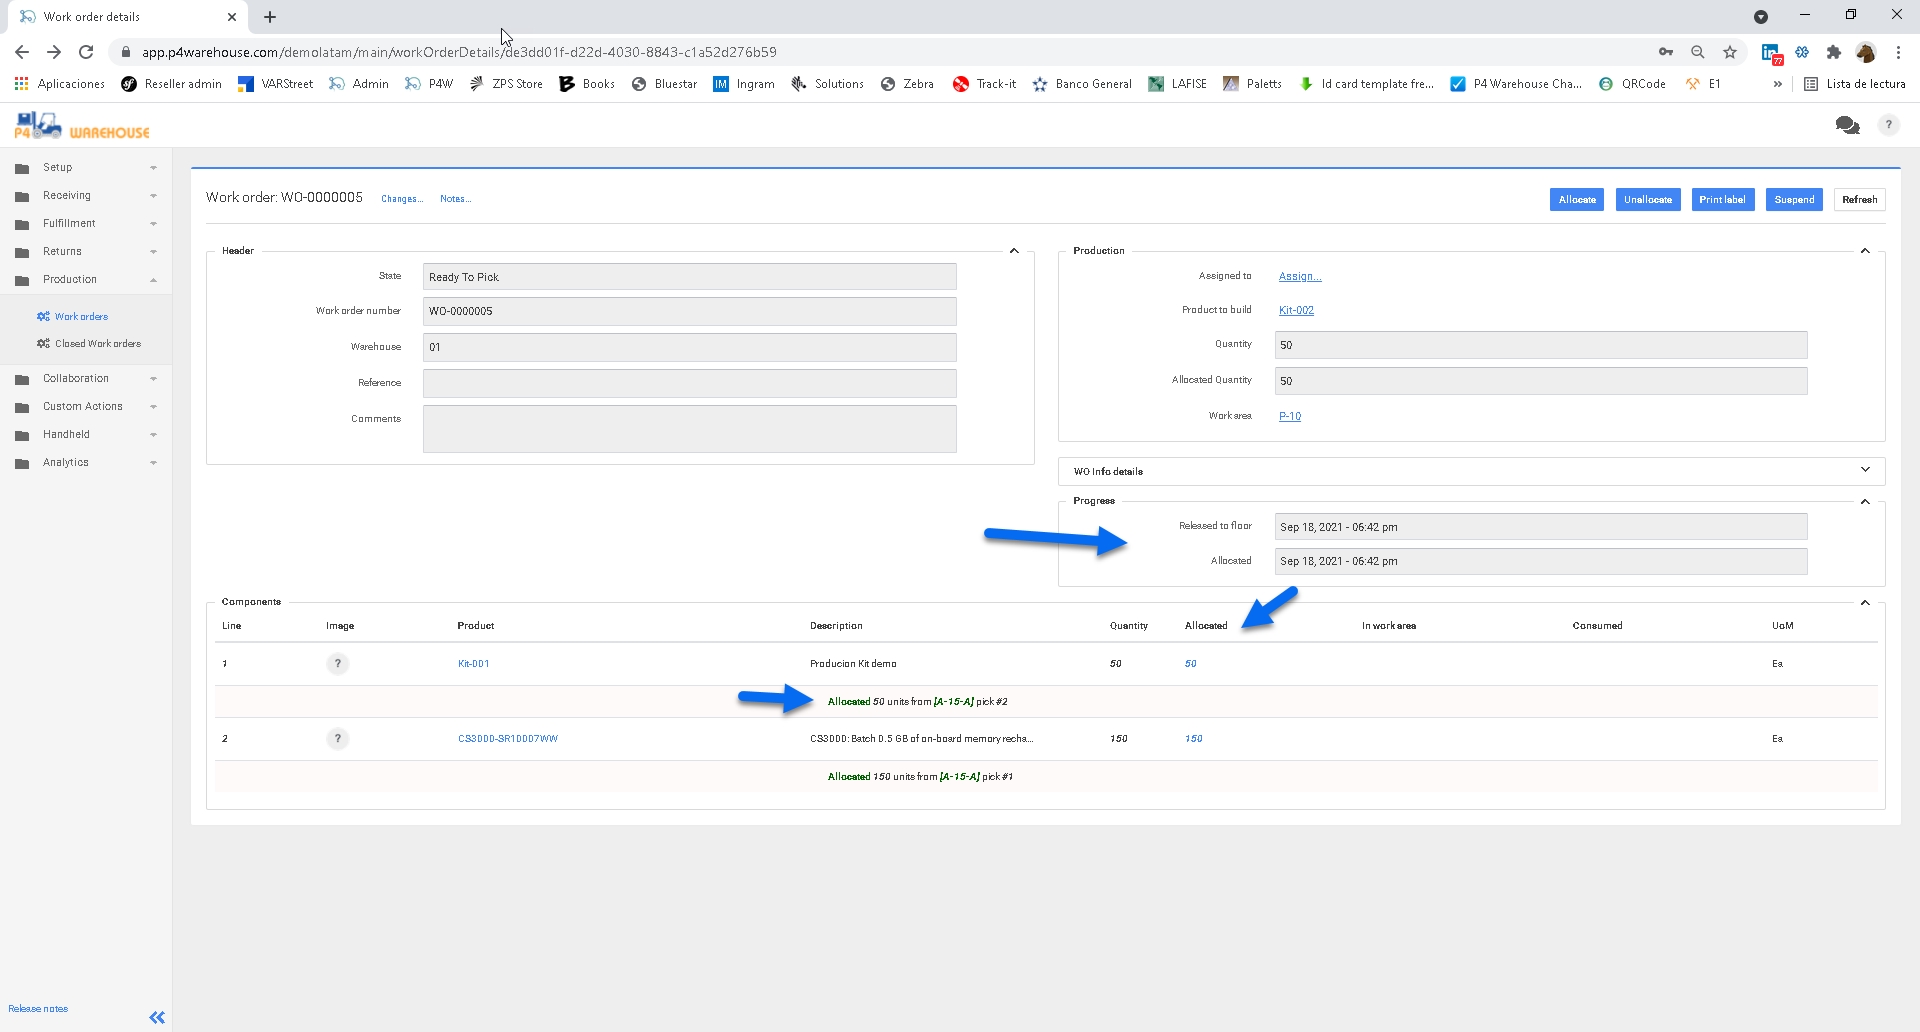Collapse the Header section
The height and width of the screenshot is (1032, 1920).
(x=1014, y=251)
